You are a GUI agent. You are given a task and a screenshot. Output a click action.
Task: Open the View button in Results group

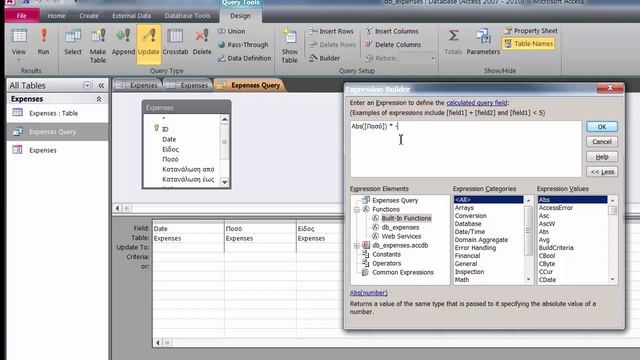18,44
